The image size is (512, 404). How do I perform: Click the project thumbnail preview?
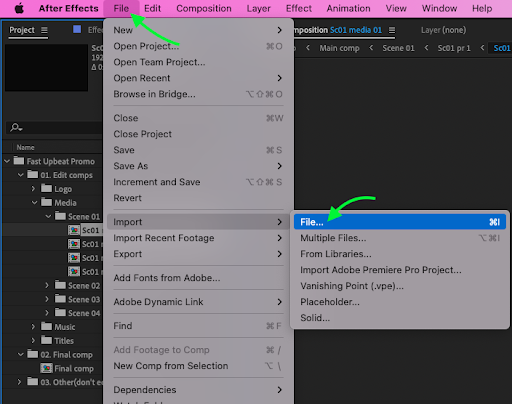coord(47,68)
